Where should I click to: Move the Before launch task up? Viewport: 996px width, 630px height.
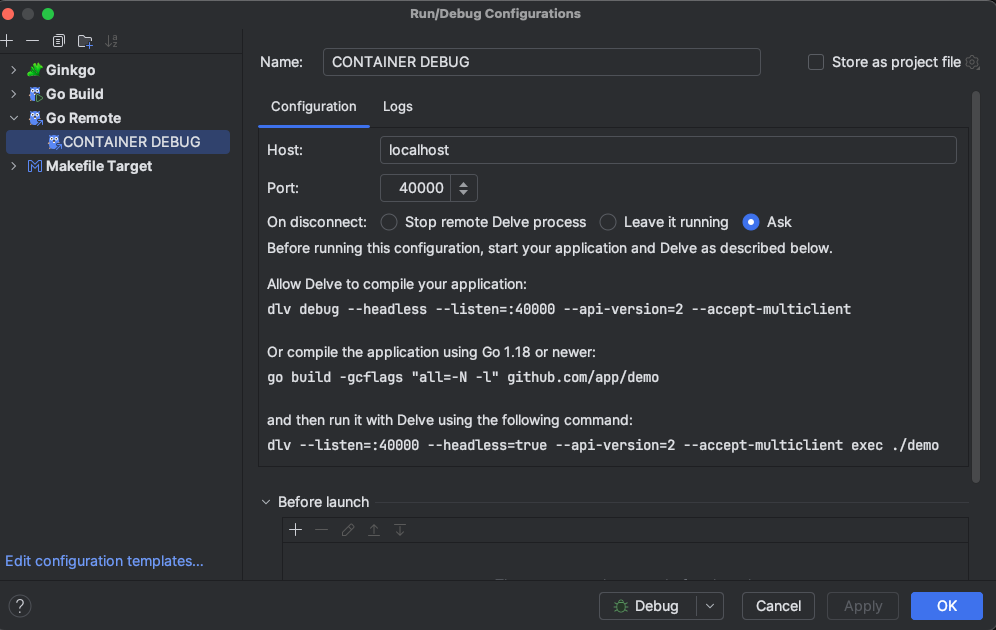pos(373,530)
